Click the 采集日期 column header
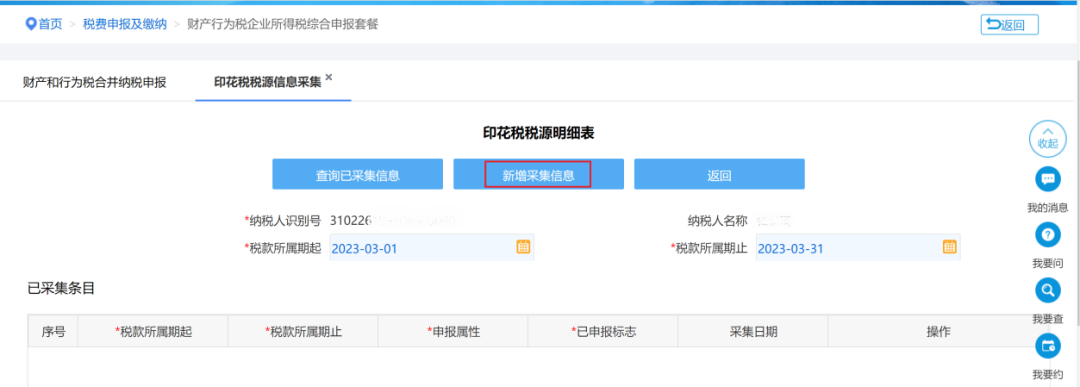The height and width of the screenshot is (387, 1080). tap(753, 331)
